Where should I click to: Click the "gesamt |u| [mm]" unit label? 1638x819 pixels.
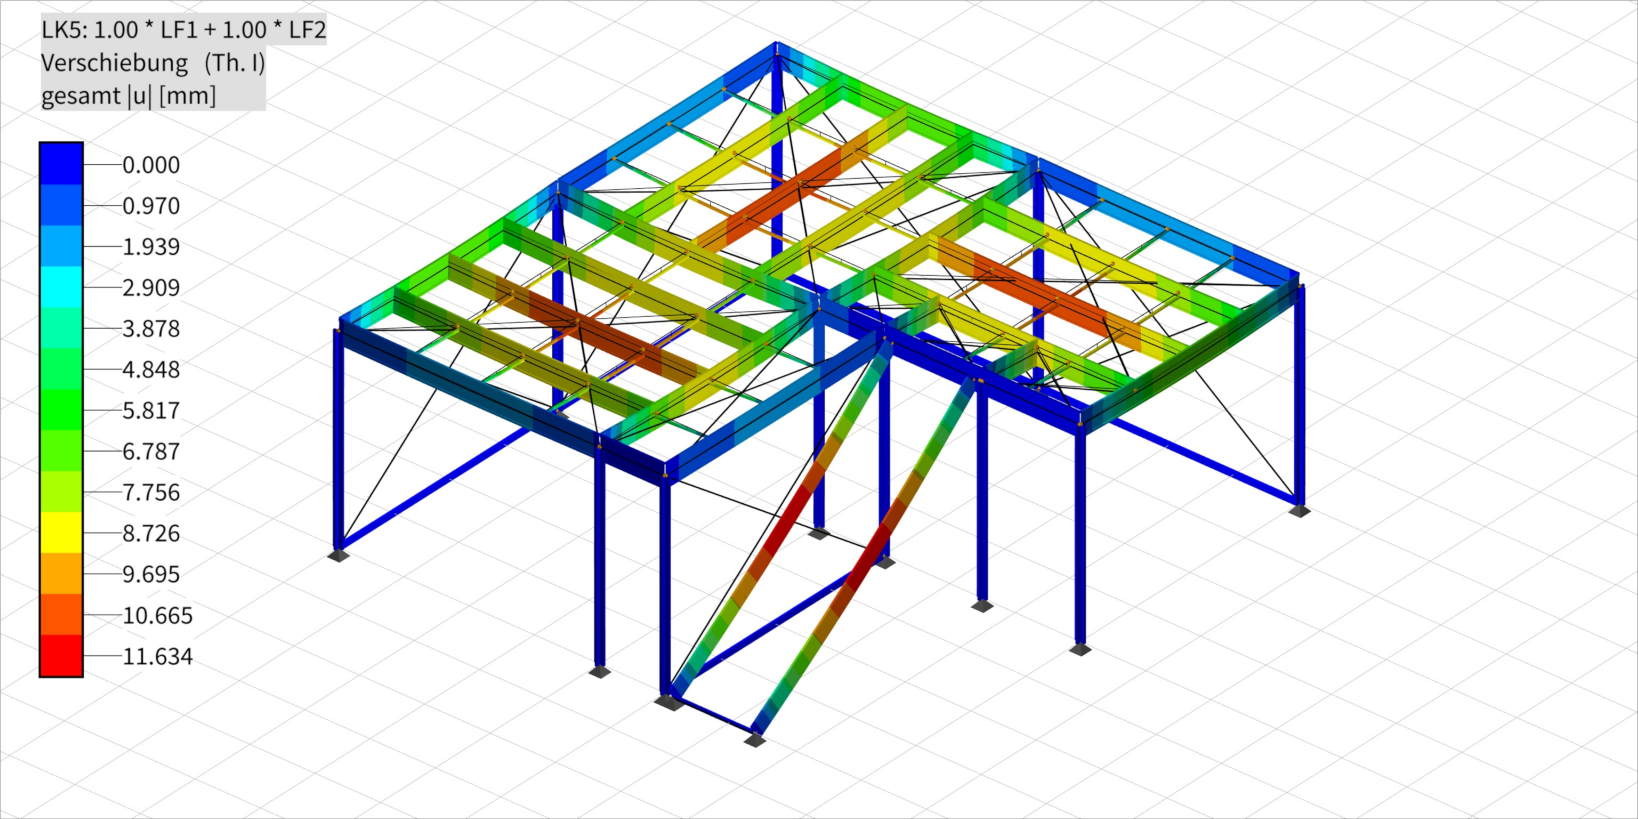128,96
